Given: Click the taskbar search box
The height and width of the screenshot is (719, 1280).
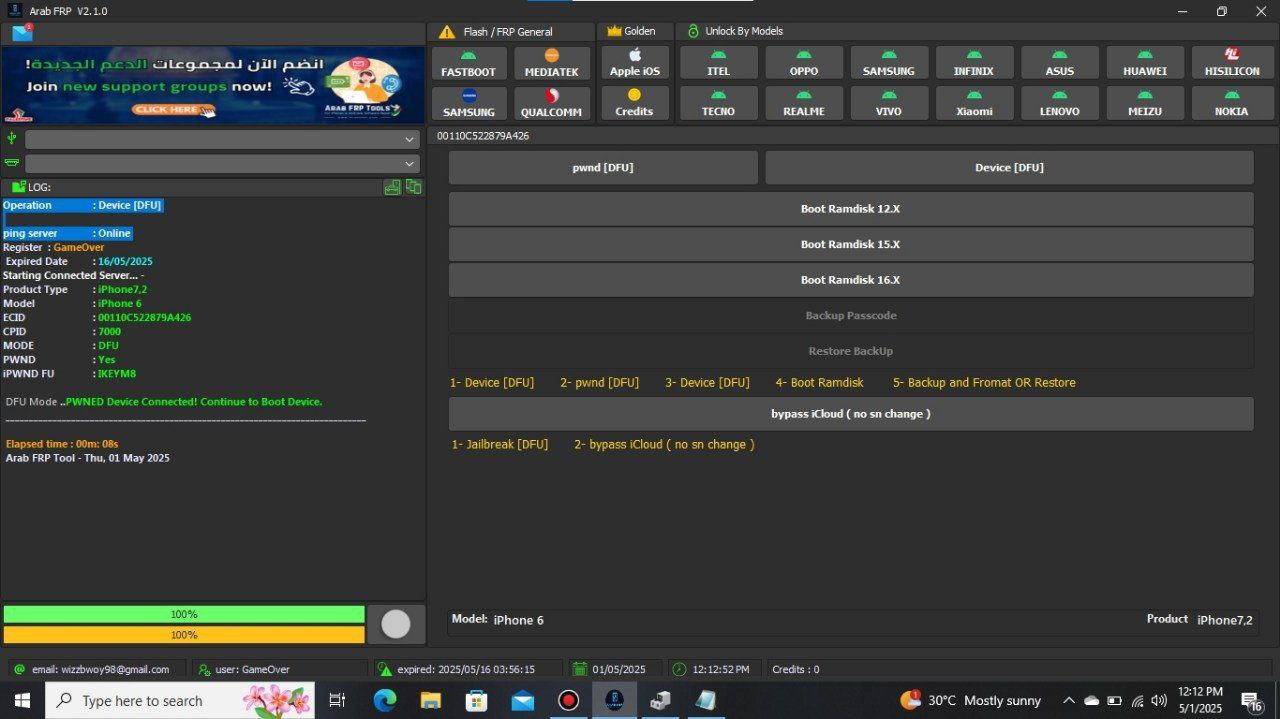Looking at the screenshot, I should 180,700.
